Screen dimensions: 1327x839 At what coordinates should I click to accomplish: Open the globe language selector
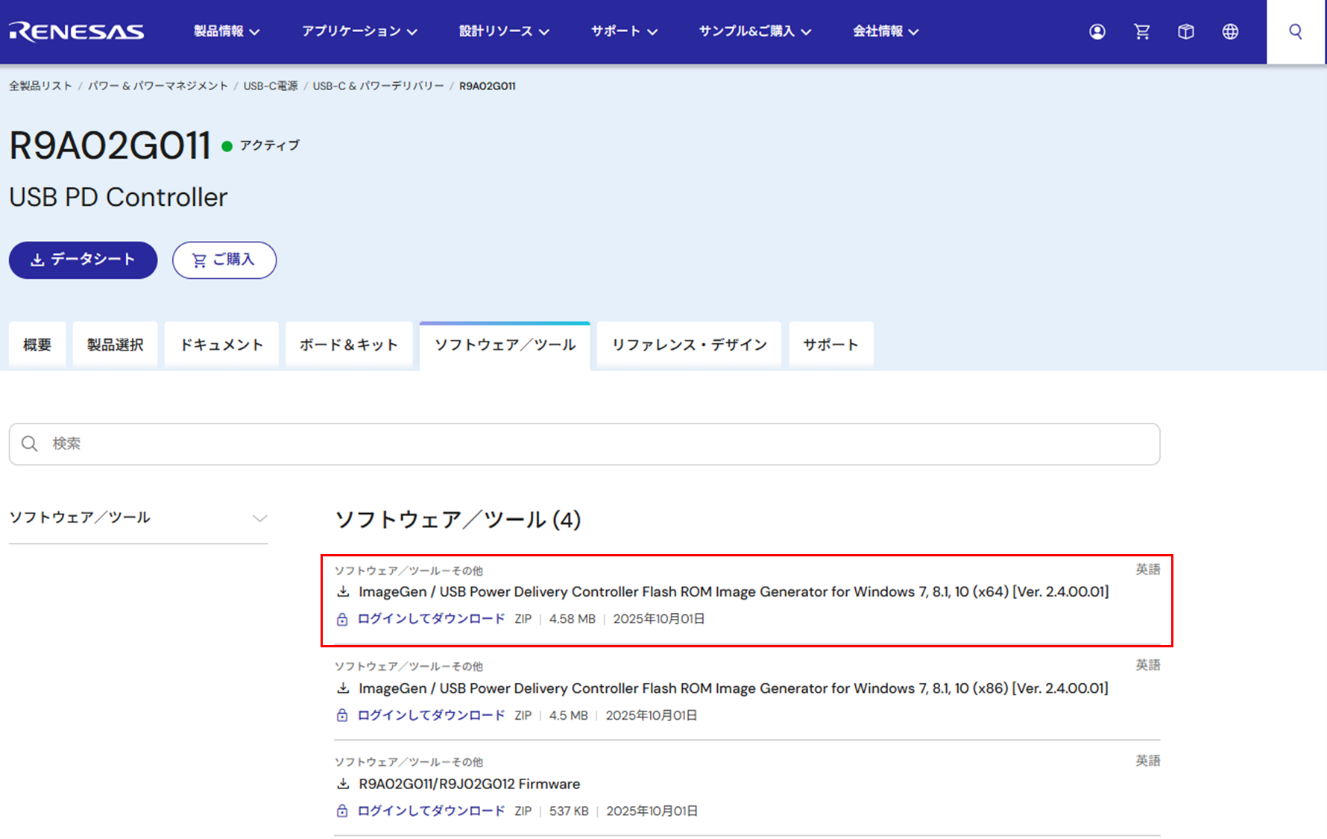[x=1230, y=32]
